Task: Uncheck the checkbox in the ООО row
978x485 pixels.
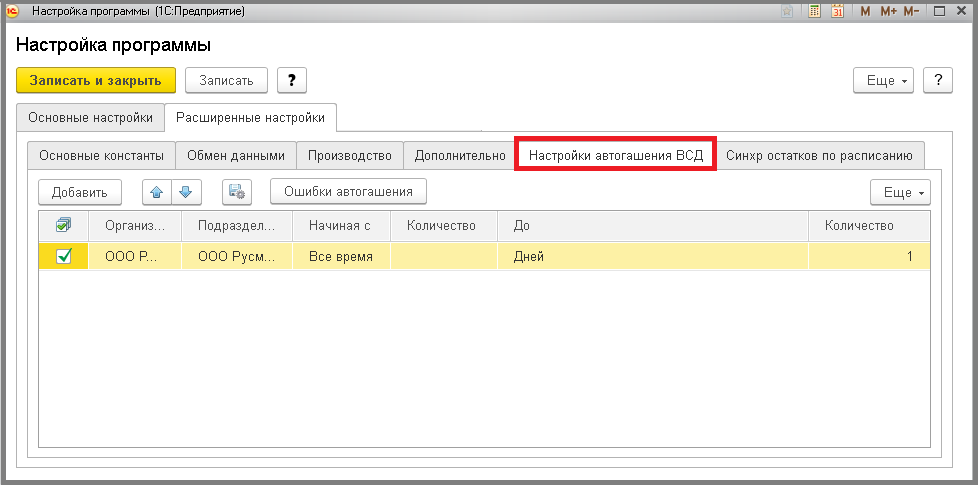Action: click(63, 256)
